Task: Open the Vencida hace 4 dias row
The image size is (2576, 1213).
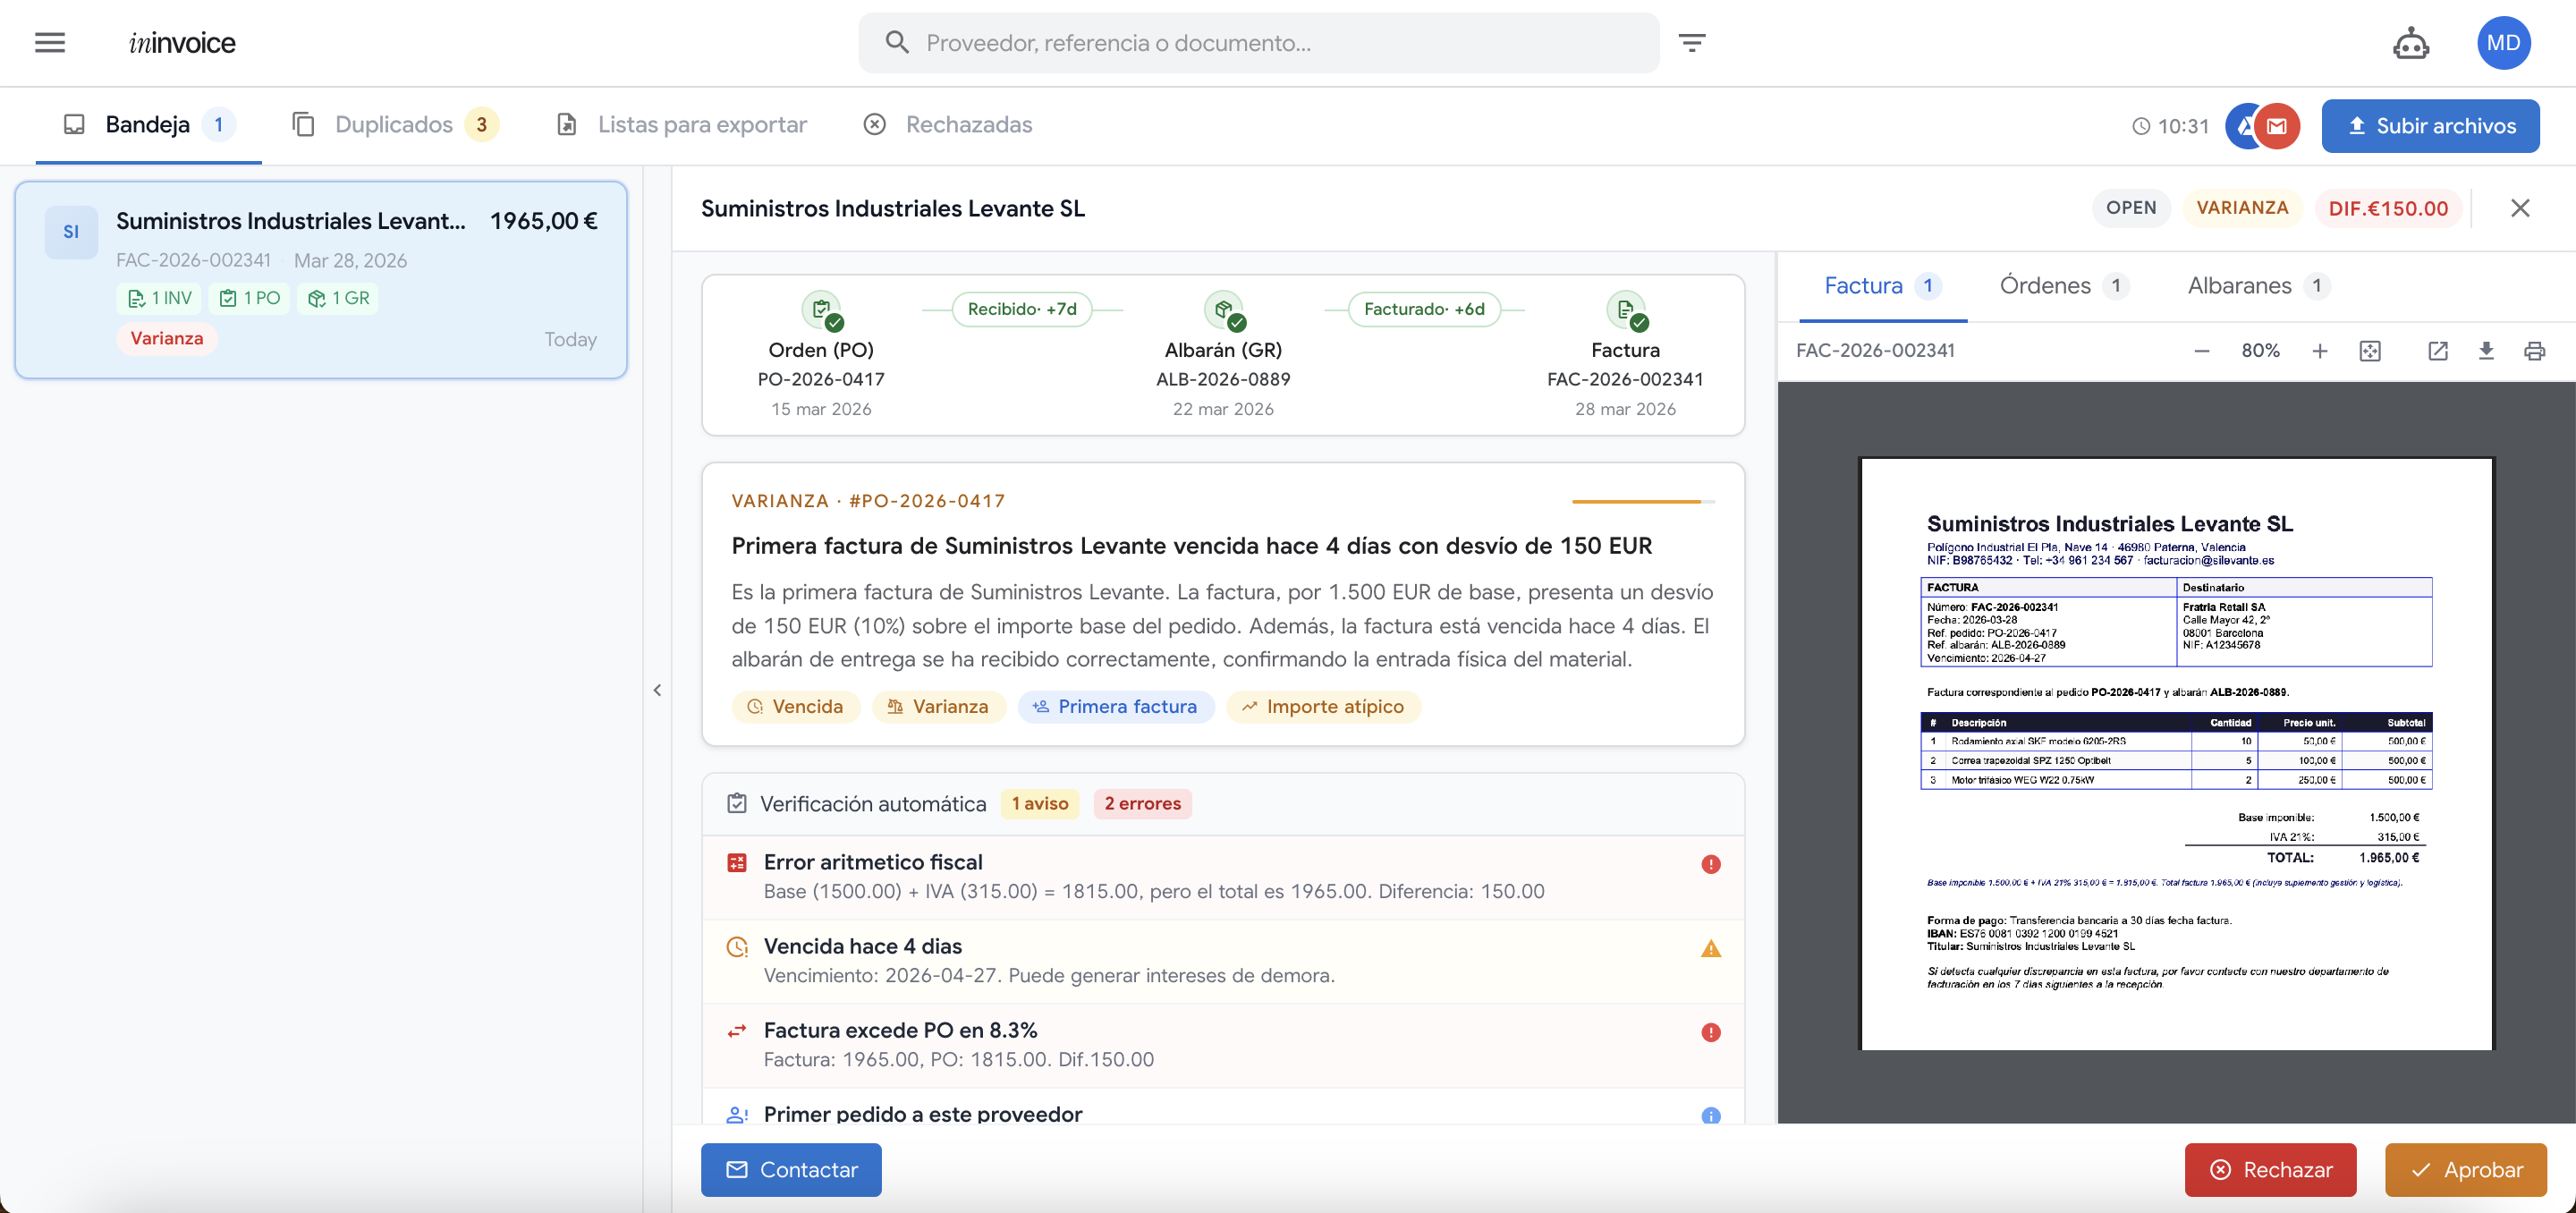Action: (1223, 961)
